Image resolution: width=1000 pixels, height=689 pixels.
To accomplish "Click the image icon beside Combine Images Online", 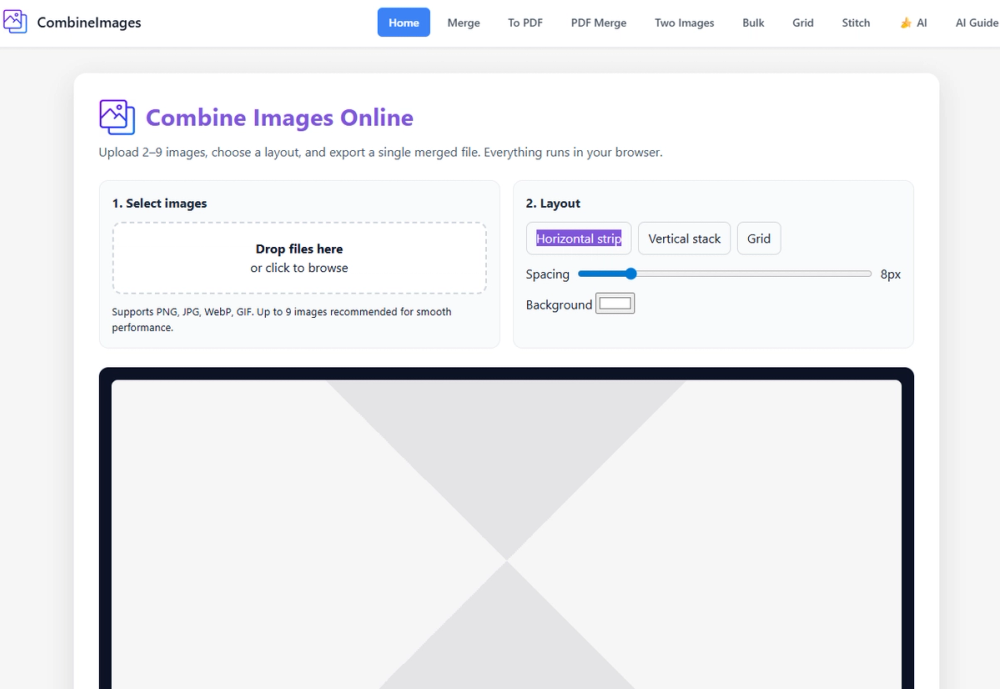I will click(117, 117).
